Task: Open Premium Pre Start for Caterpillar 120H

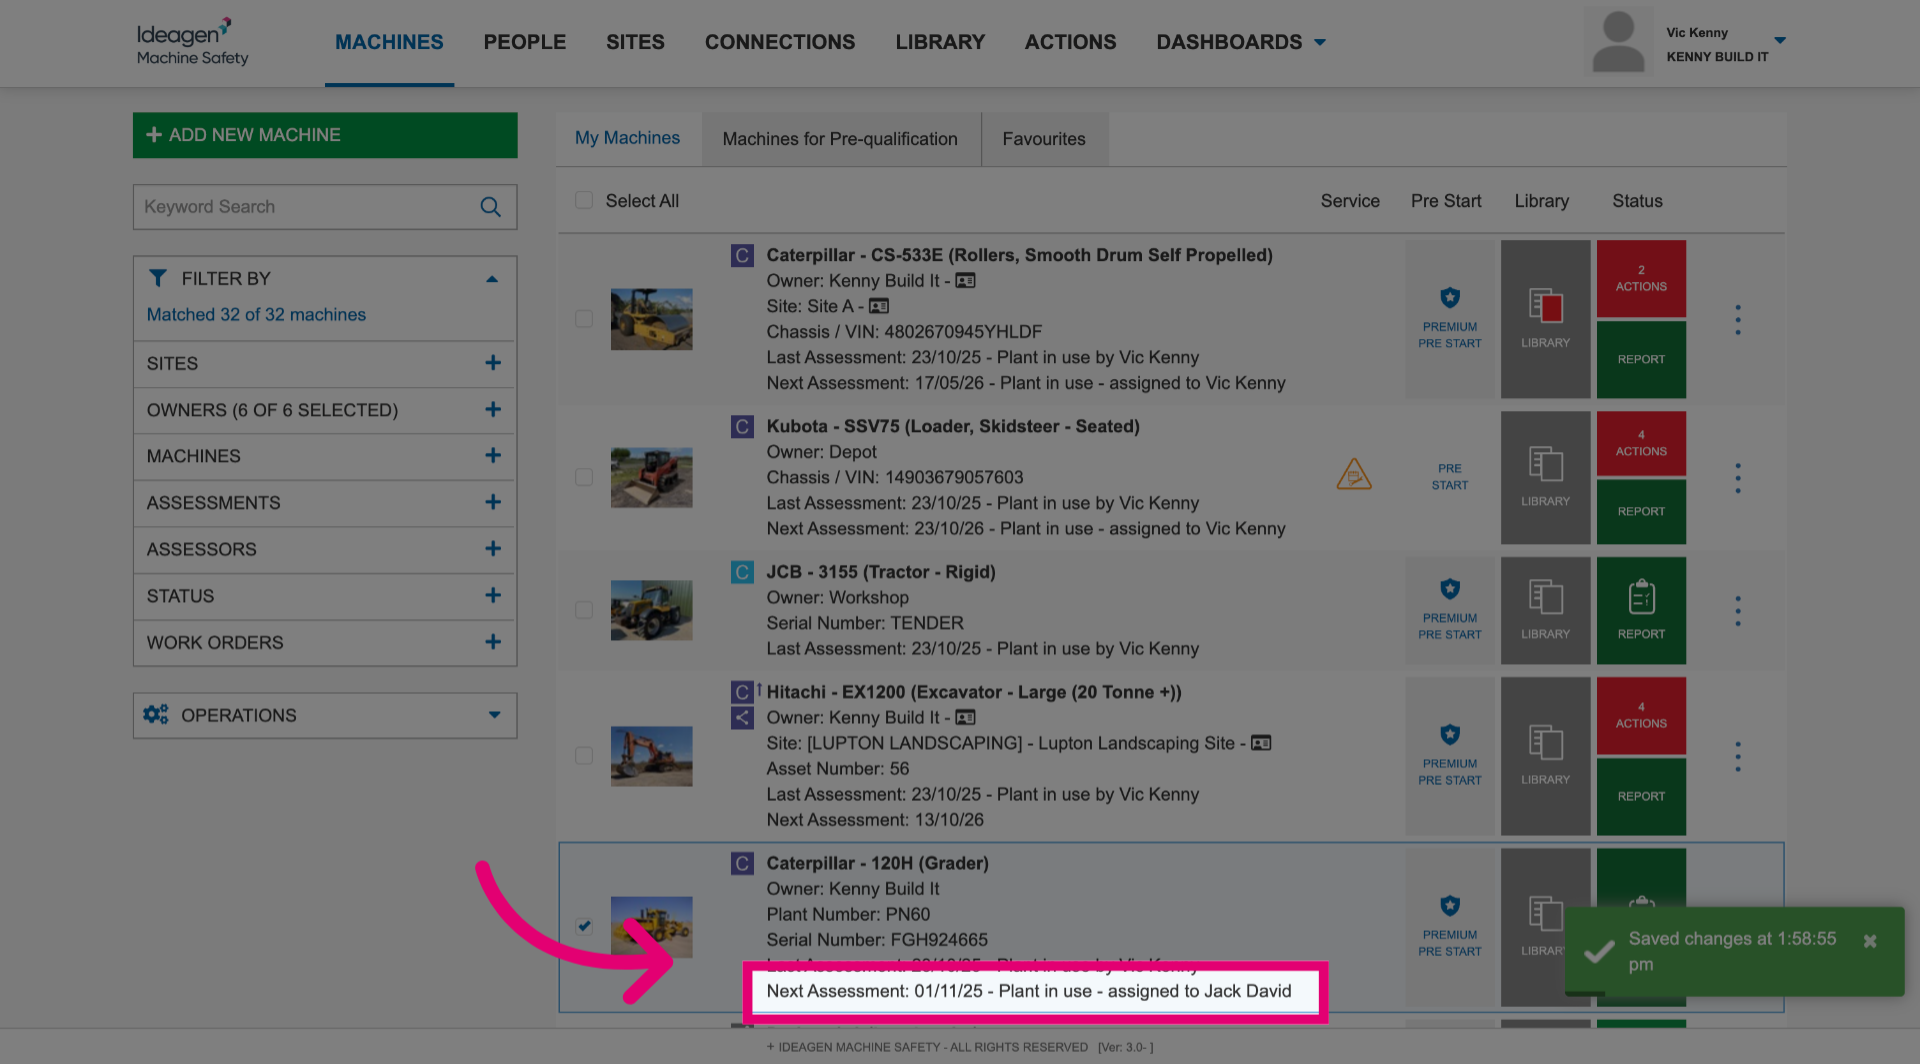Action: (1449, 927)
